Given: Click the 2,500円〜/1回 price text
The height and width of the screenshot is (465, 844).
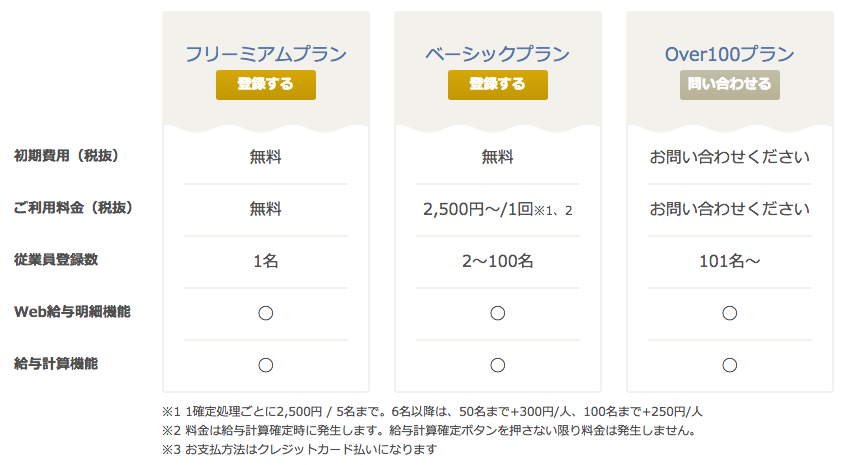Looking at the screenshot, I should pyautogui.click(x=477, y=209).
